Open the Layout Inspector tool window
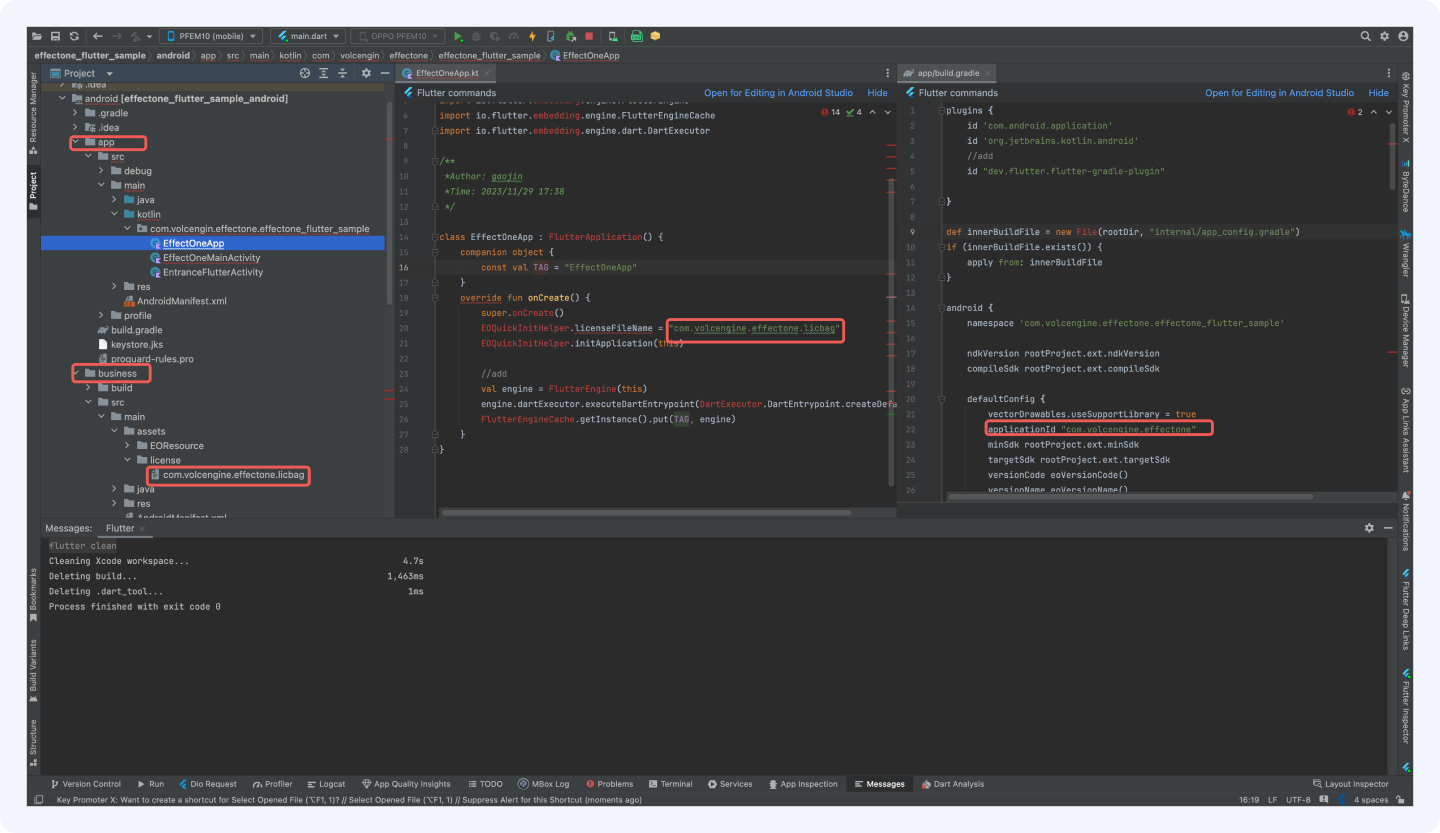The height and width of the screenshot is (833, 1440). pos(1350,784)
